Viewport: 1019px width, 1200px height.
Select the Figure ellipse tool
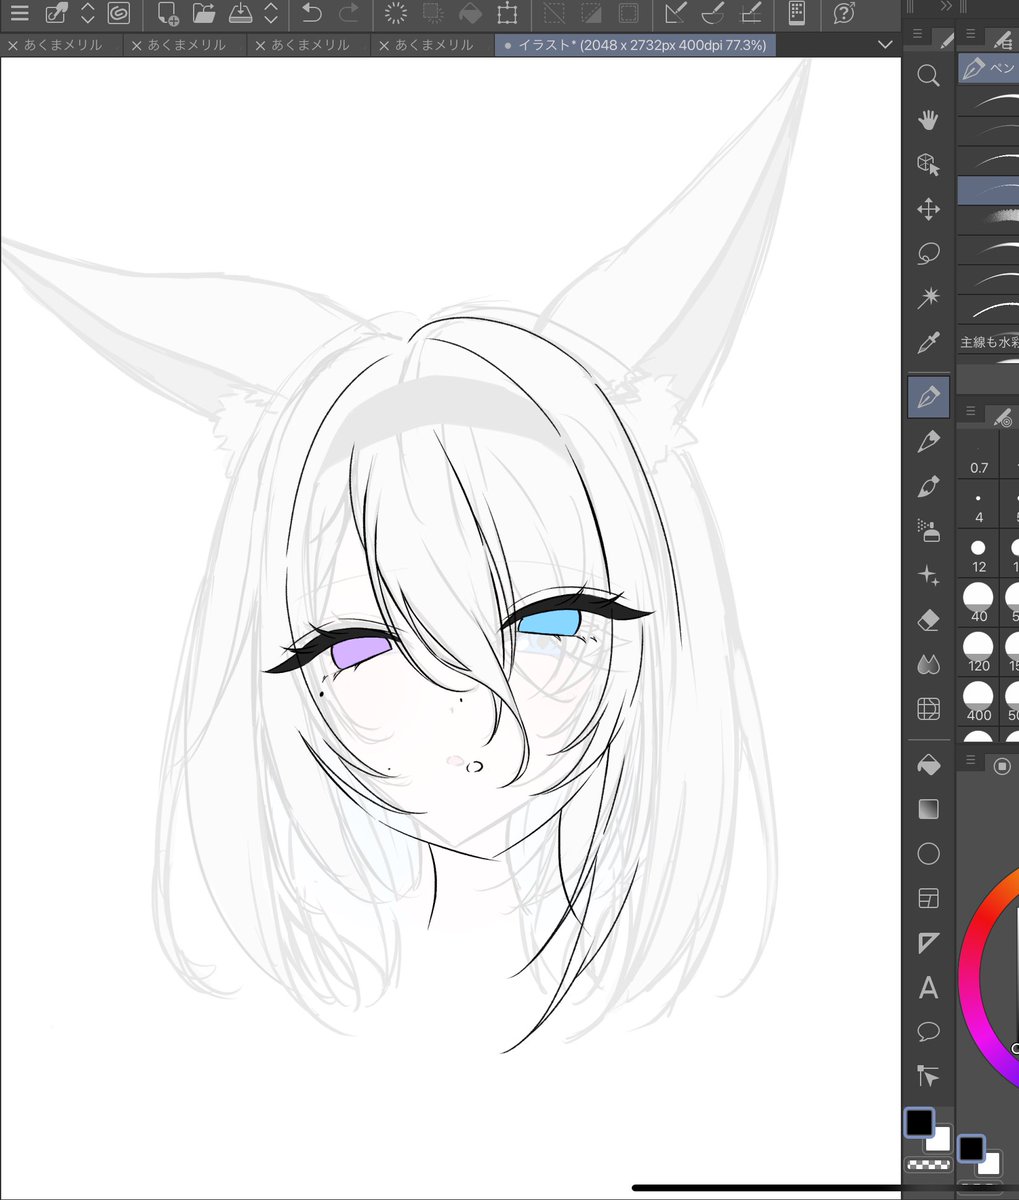click(x=928, y=854)
